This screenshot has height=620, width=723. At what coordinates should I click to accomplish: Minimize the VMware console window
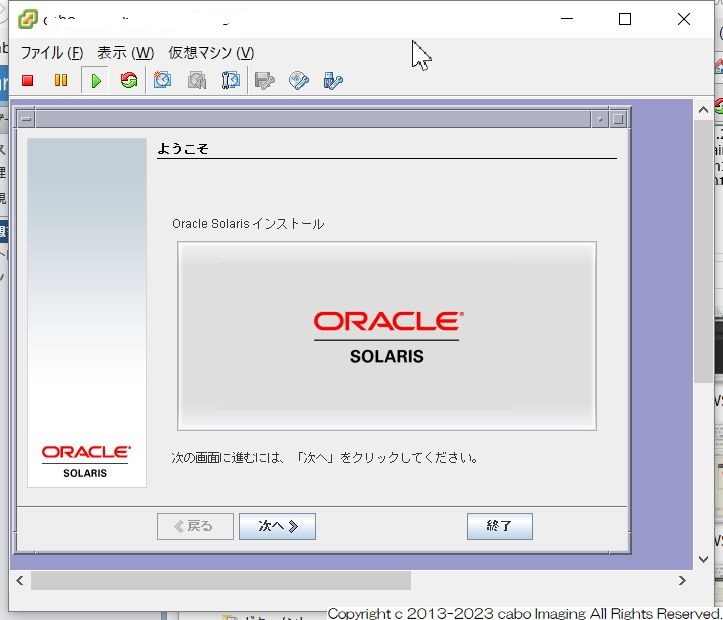coord(567,19)
